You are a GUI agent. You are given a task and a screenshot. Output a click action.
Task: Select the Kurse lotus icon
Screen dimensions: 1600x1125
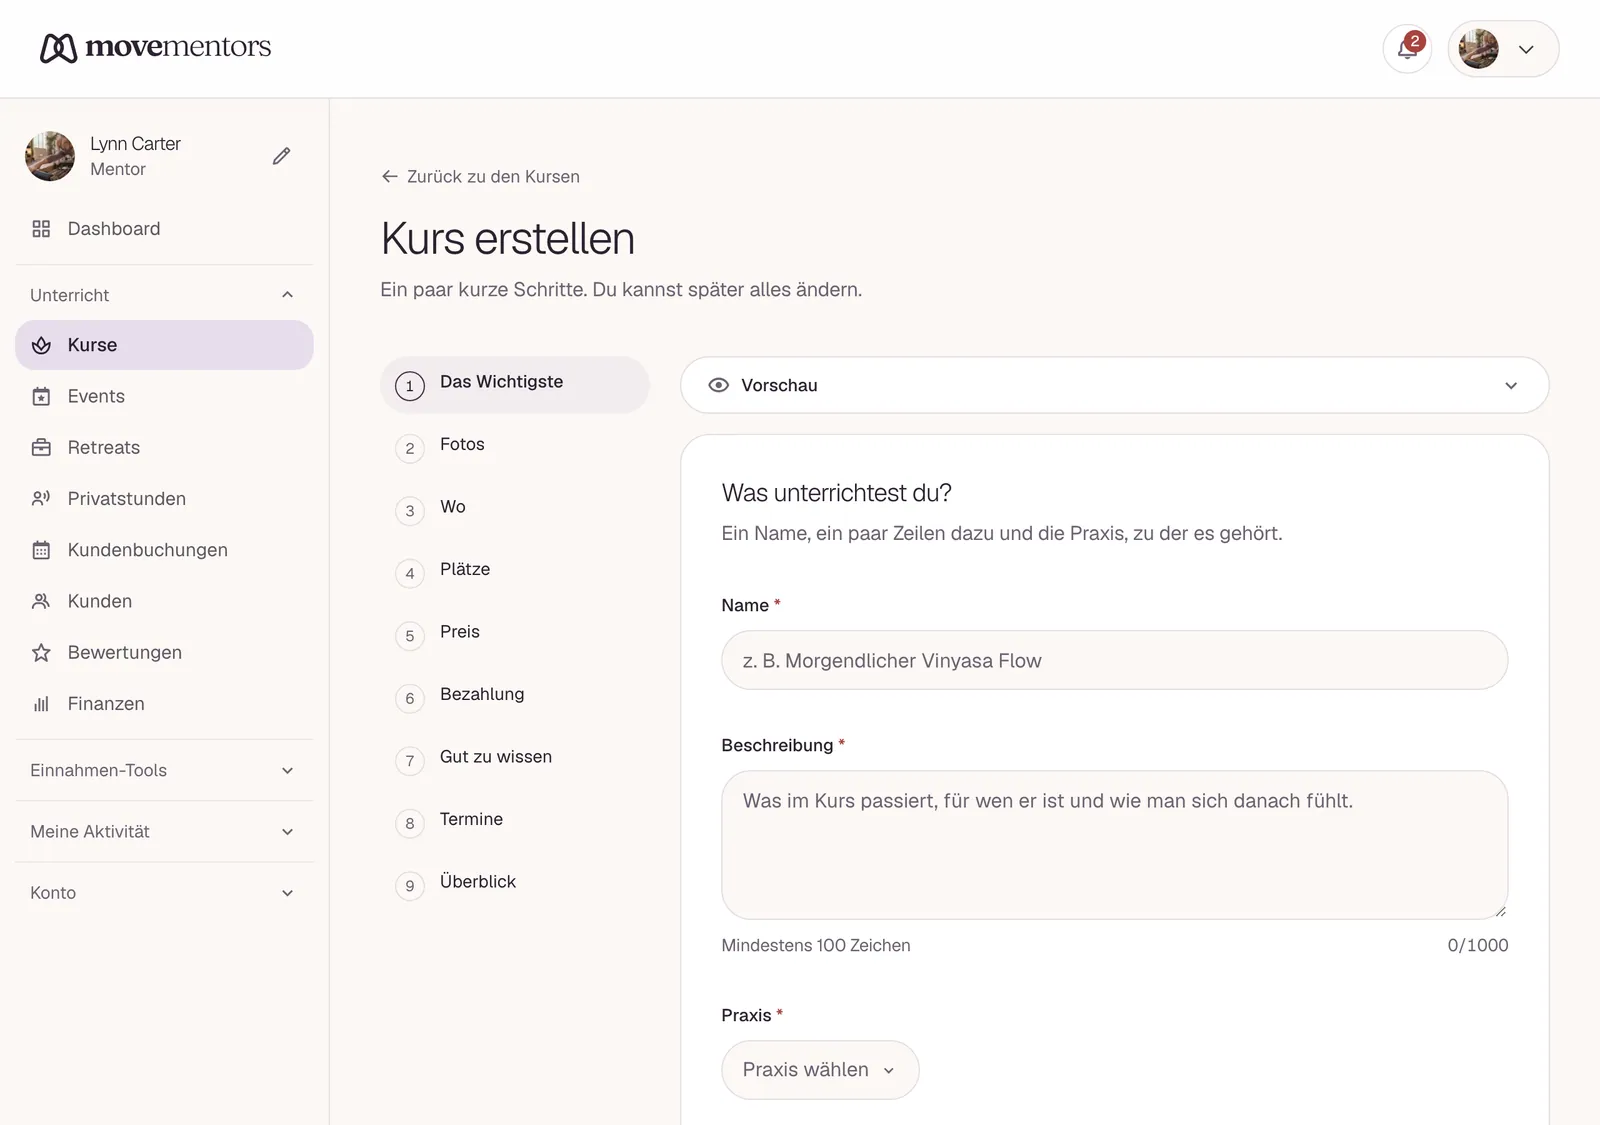[41, 345]
